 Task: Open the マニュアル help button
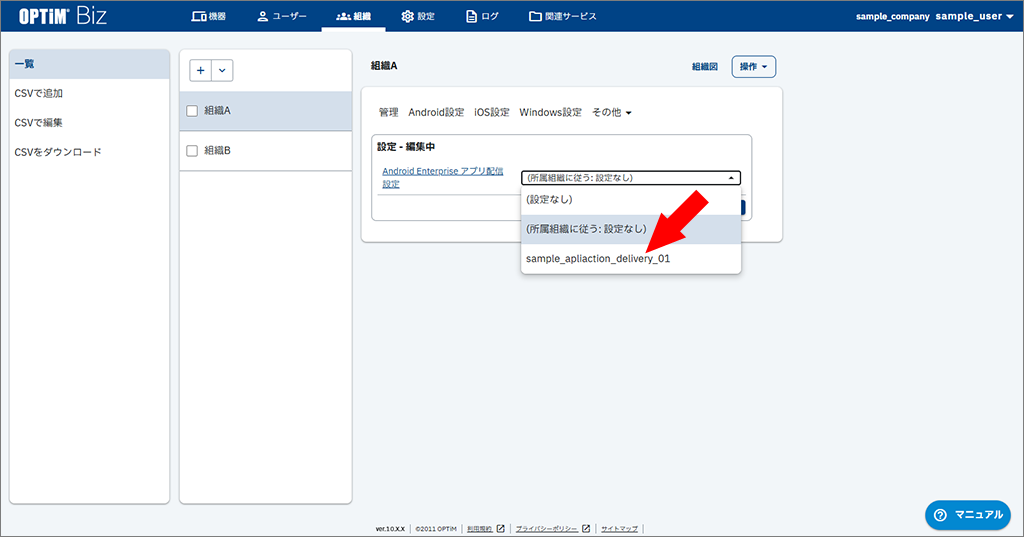(966, 514)
